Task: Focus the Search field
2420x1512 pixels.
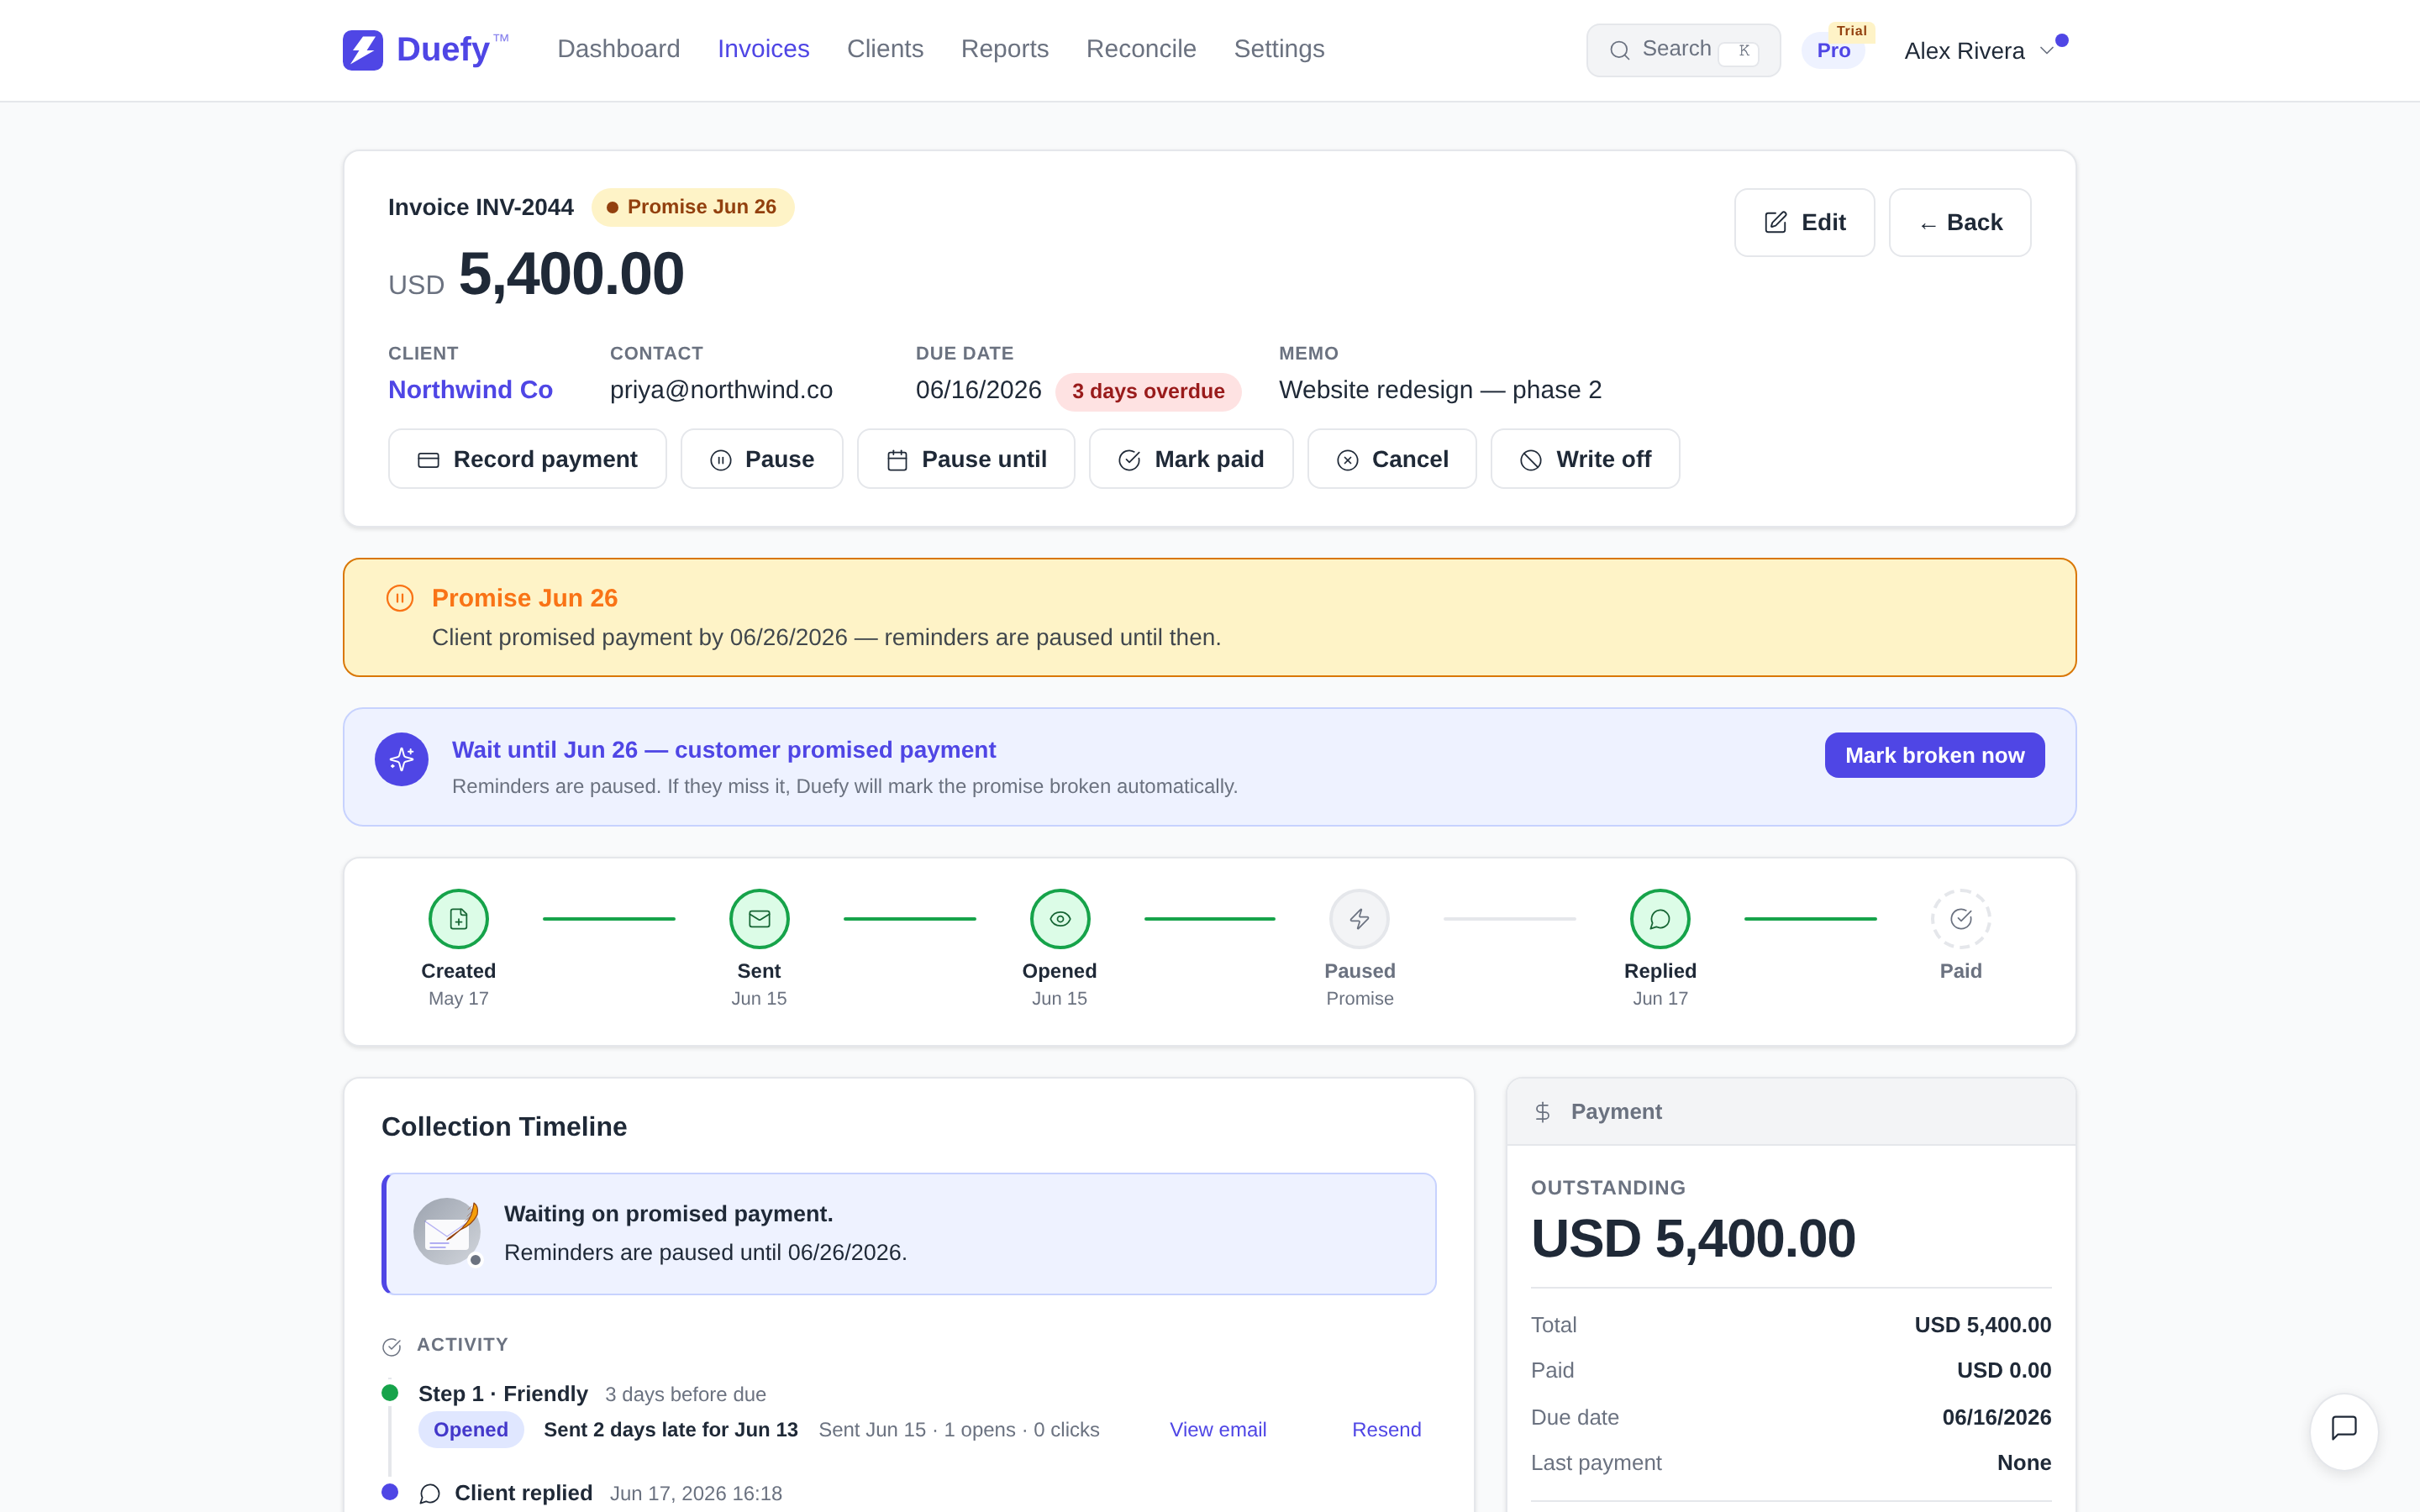Action: pyautogui.click(x=1683, y=50)
